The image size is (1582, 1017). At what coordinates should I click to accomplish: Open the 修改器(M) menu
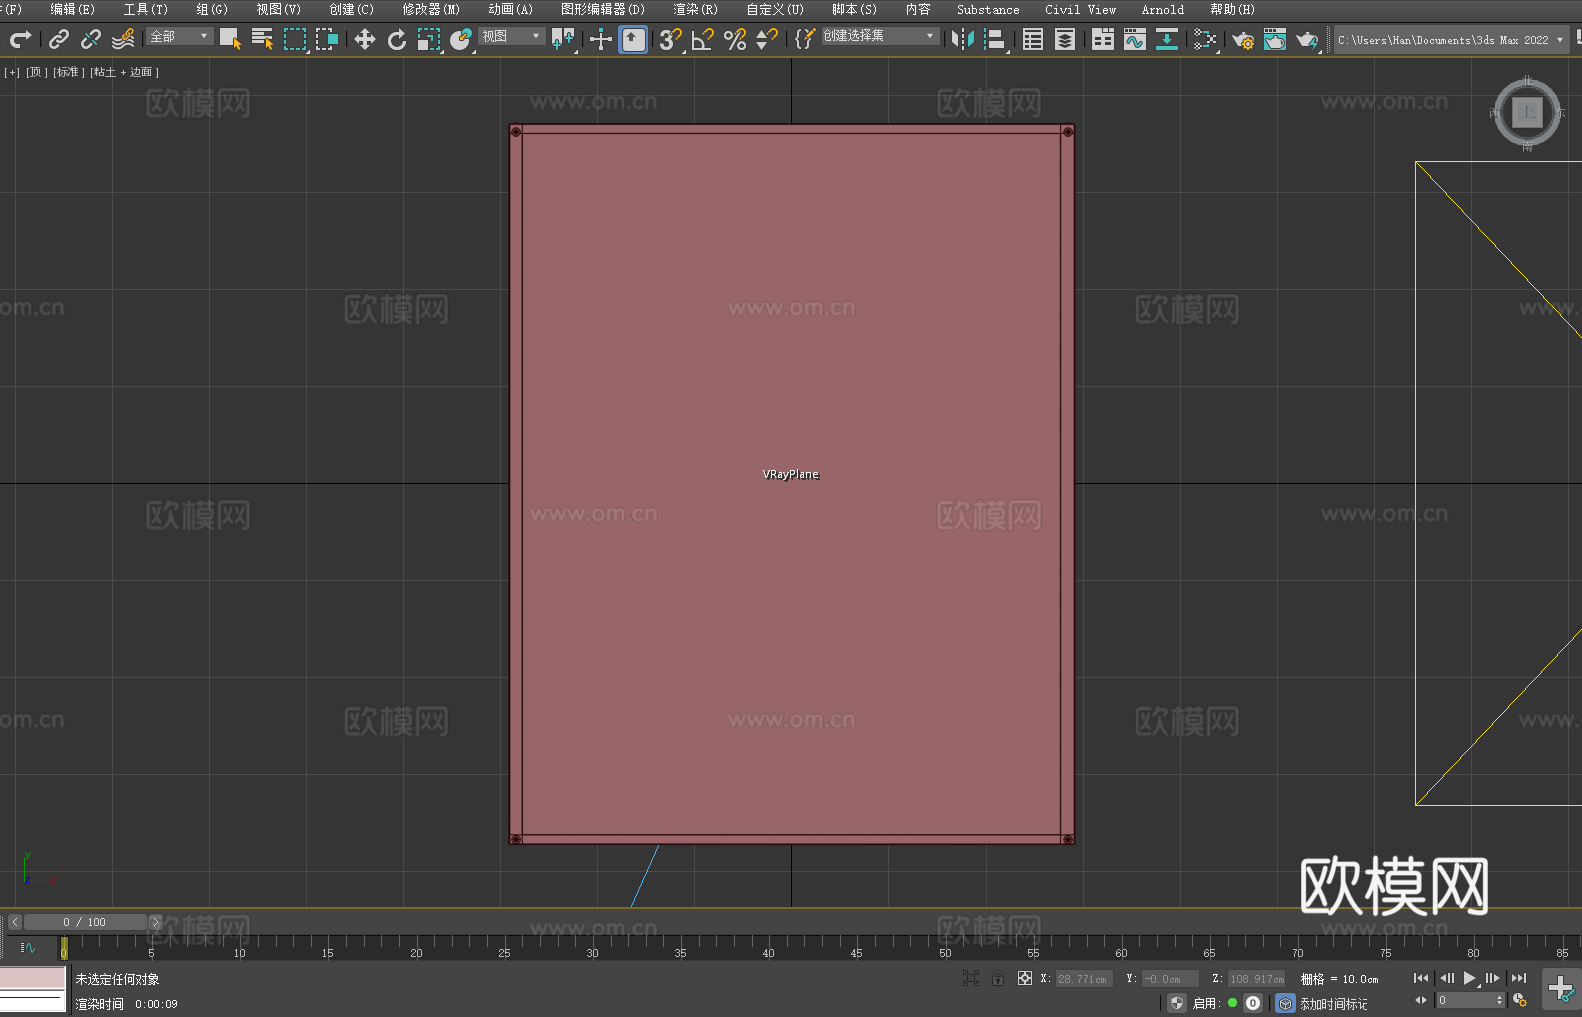click(x=431, y=9)
